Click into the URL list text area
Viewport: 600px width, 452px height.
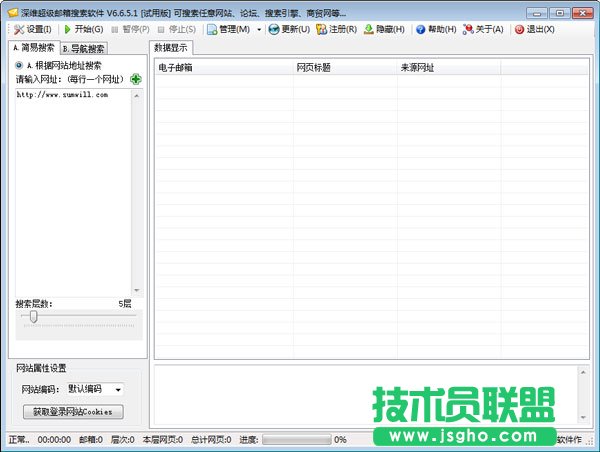pyautogui.click(x=73, y=192)
